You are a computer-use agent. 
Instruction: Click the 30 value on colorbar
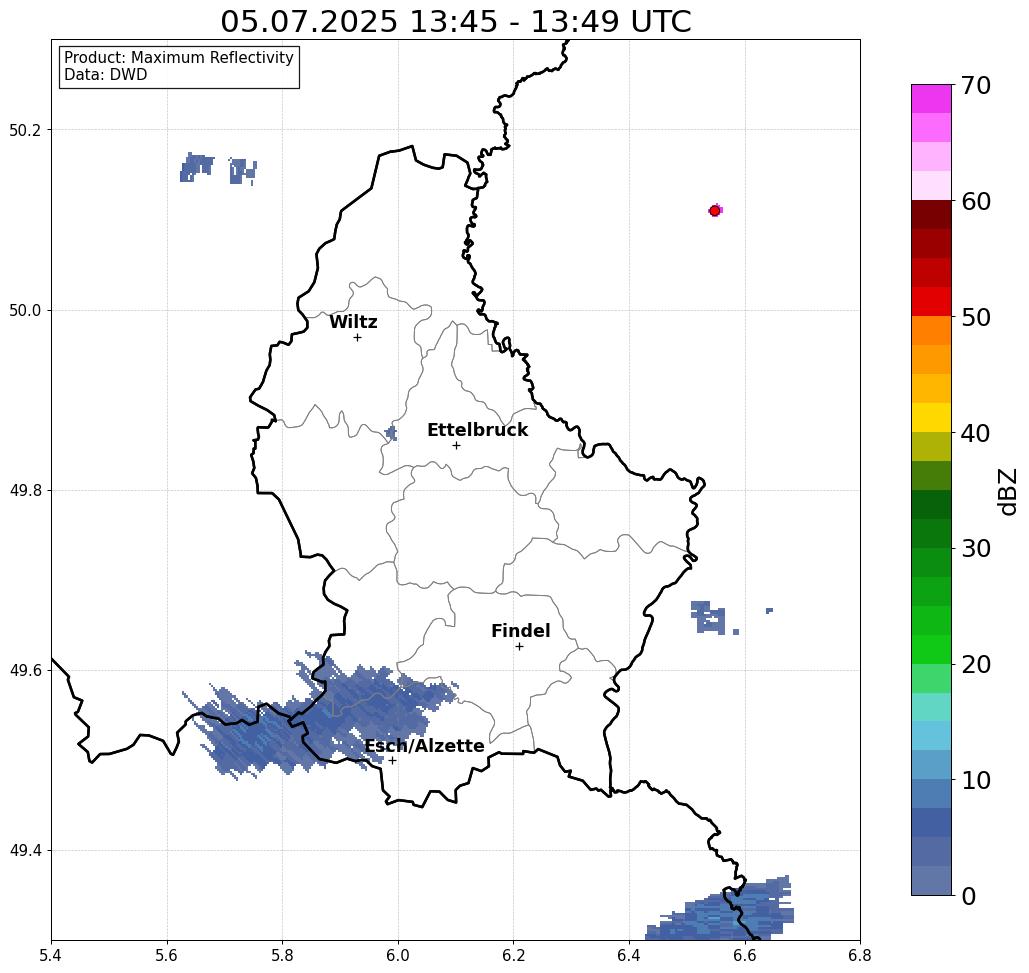(975, 548)
